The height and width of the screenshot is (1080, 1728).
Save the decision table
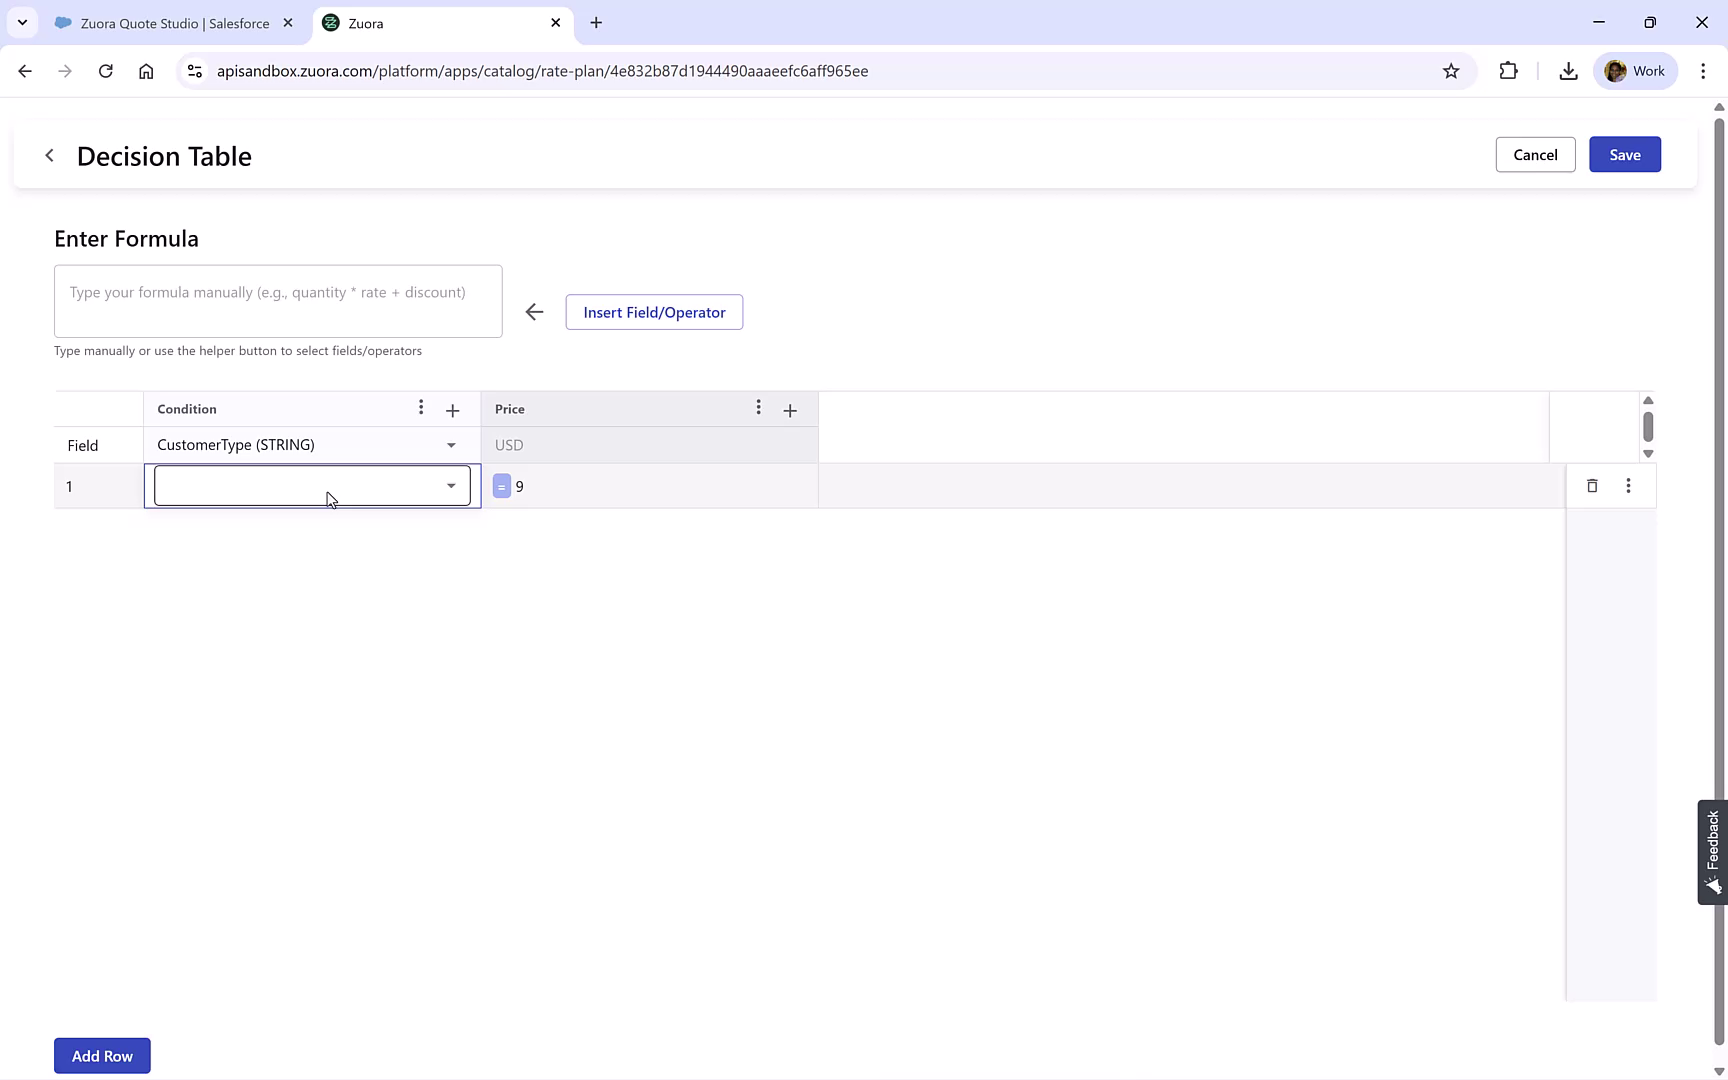point(1624,154)
